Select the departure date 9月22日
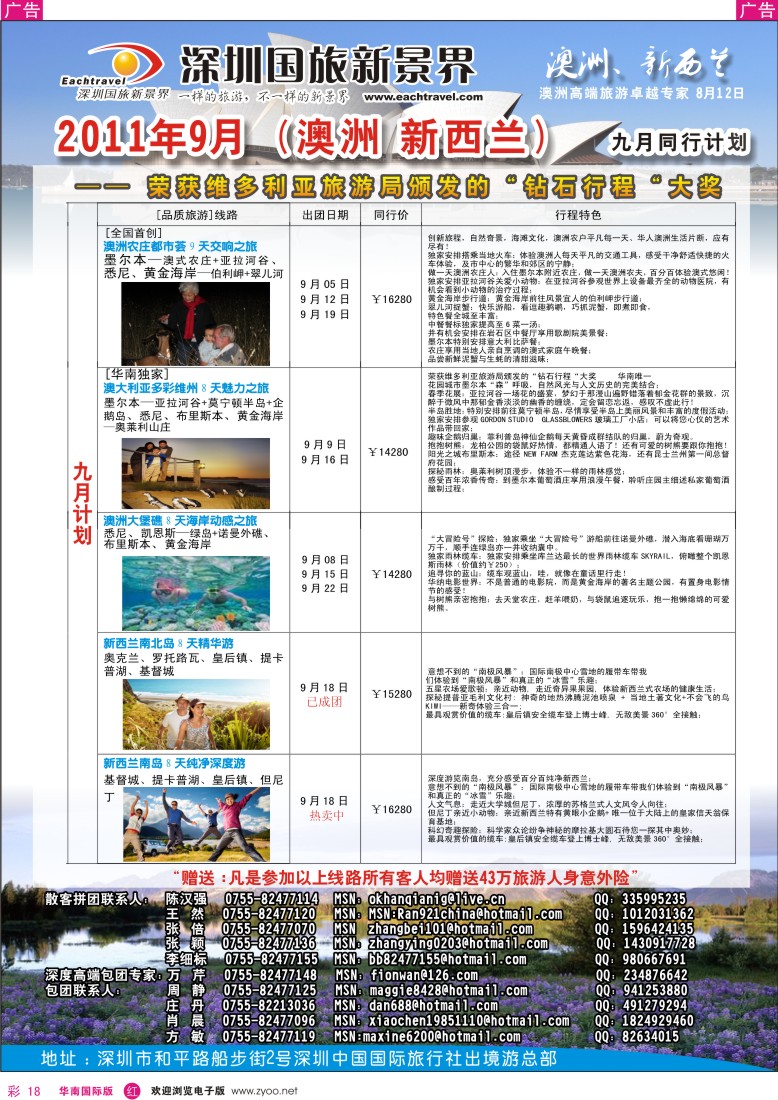The image size is (778, 1100). (x=324, y=589)
